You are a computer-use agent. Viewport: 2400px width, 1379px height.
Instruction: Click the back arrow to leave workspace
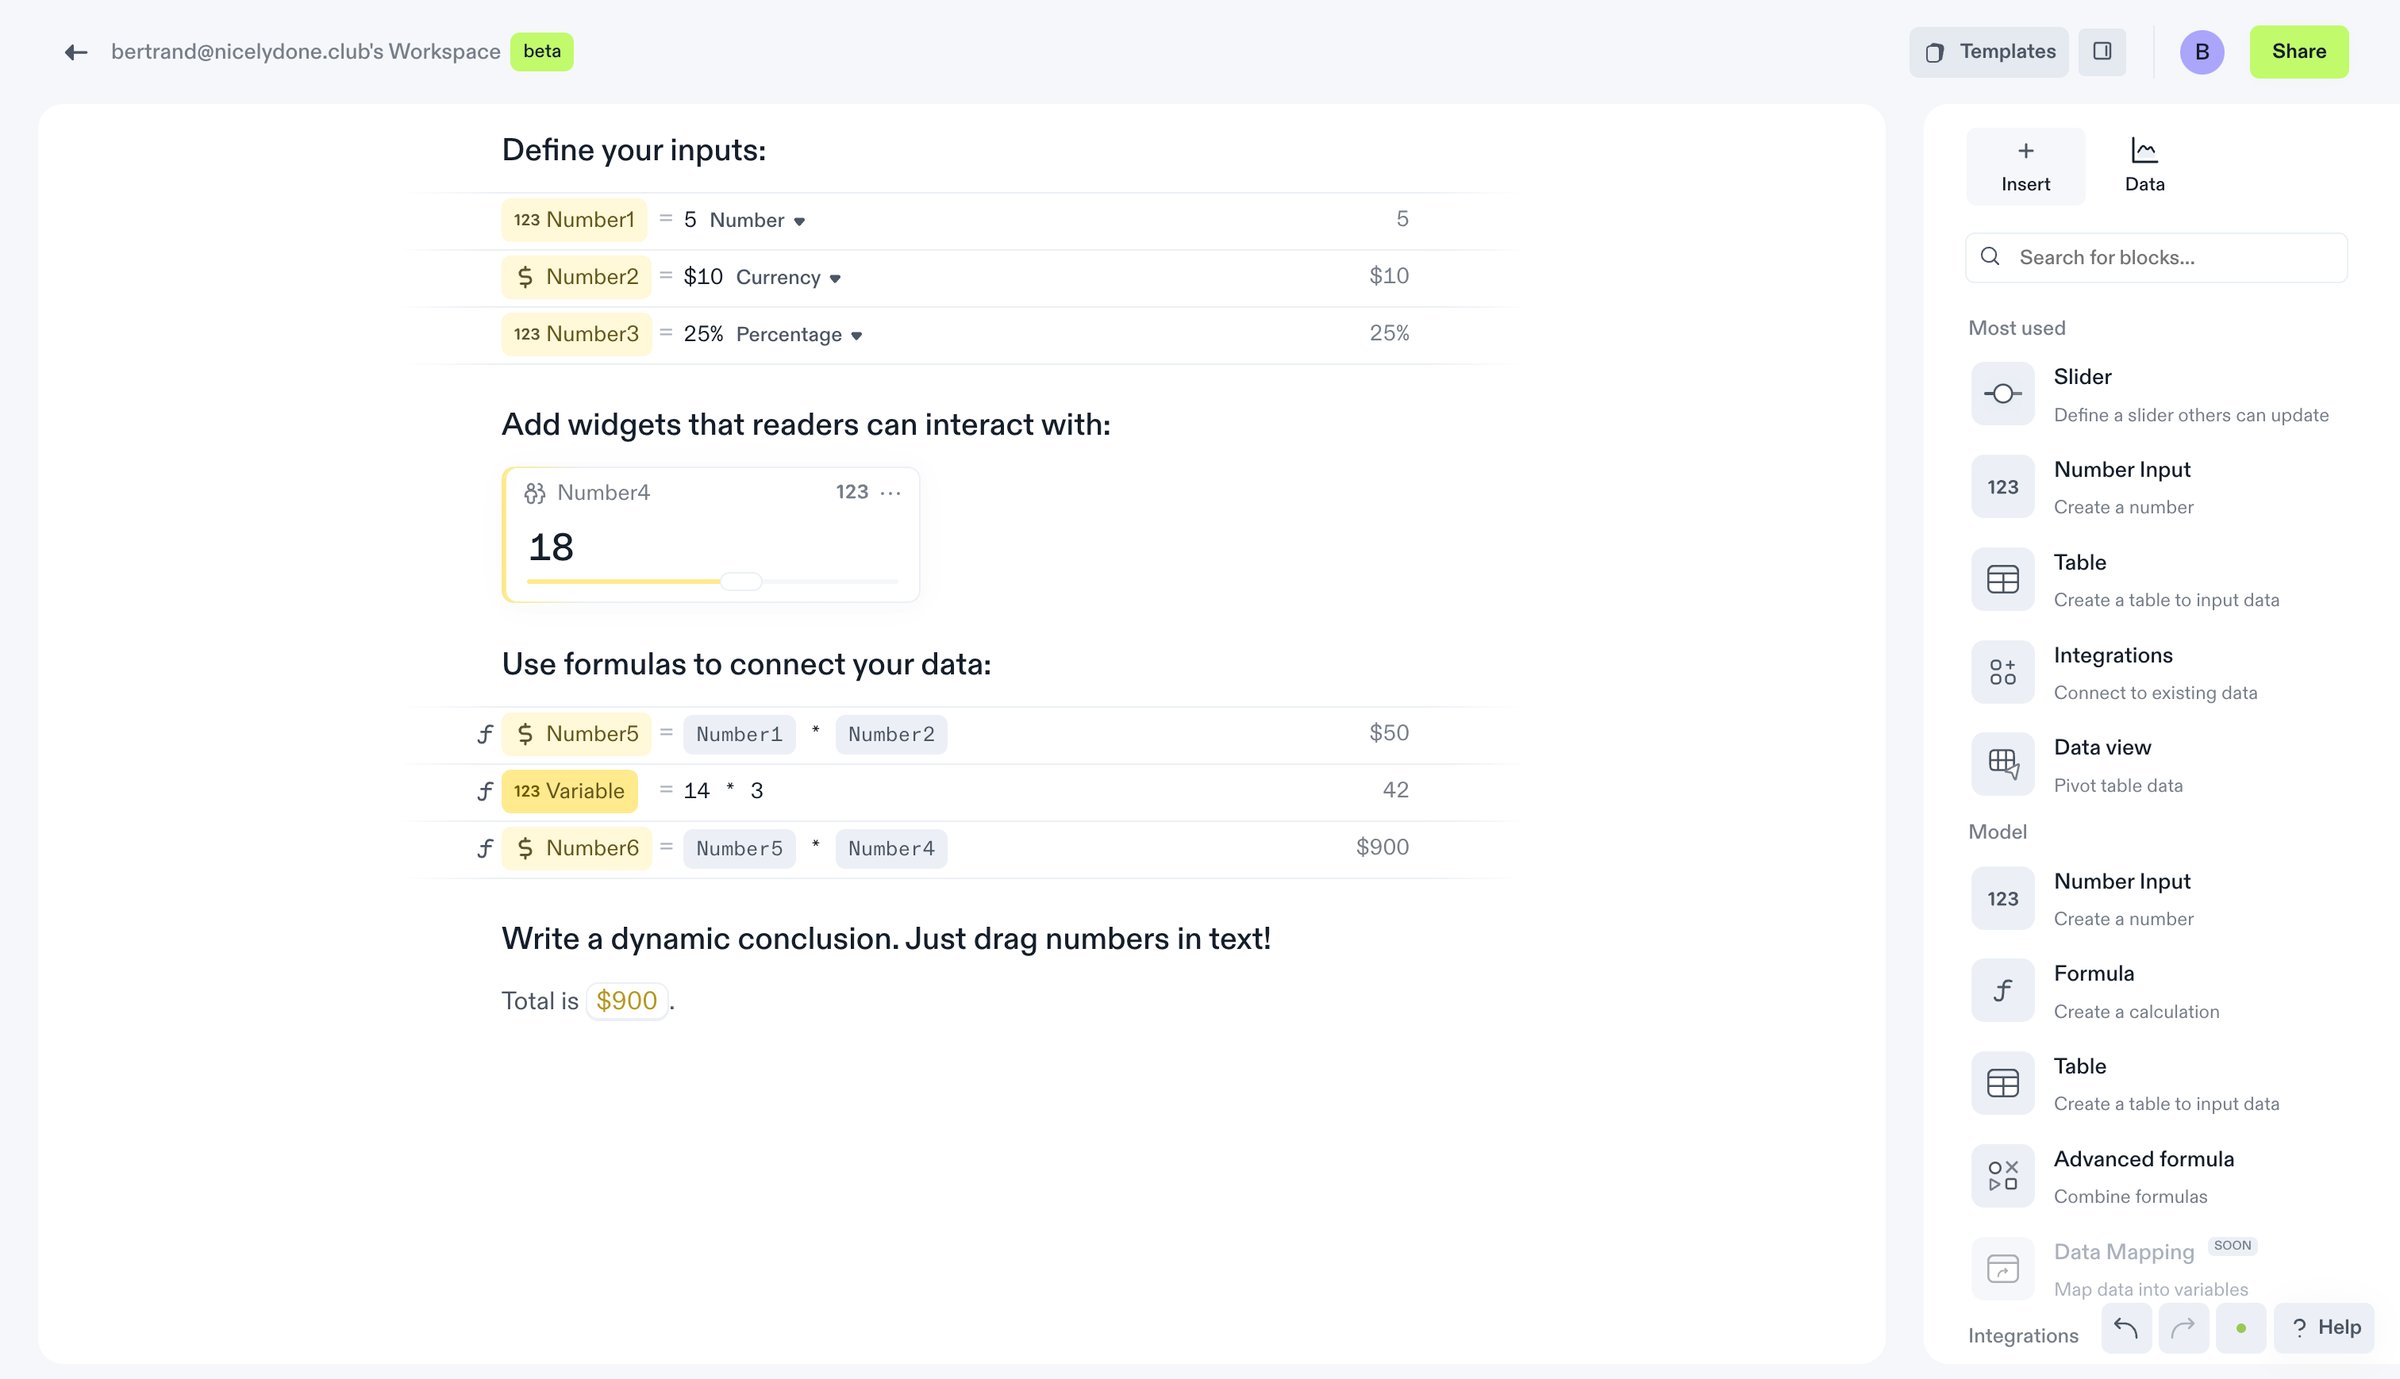[76, 52]
